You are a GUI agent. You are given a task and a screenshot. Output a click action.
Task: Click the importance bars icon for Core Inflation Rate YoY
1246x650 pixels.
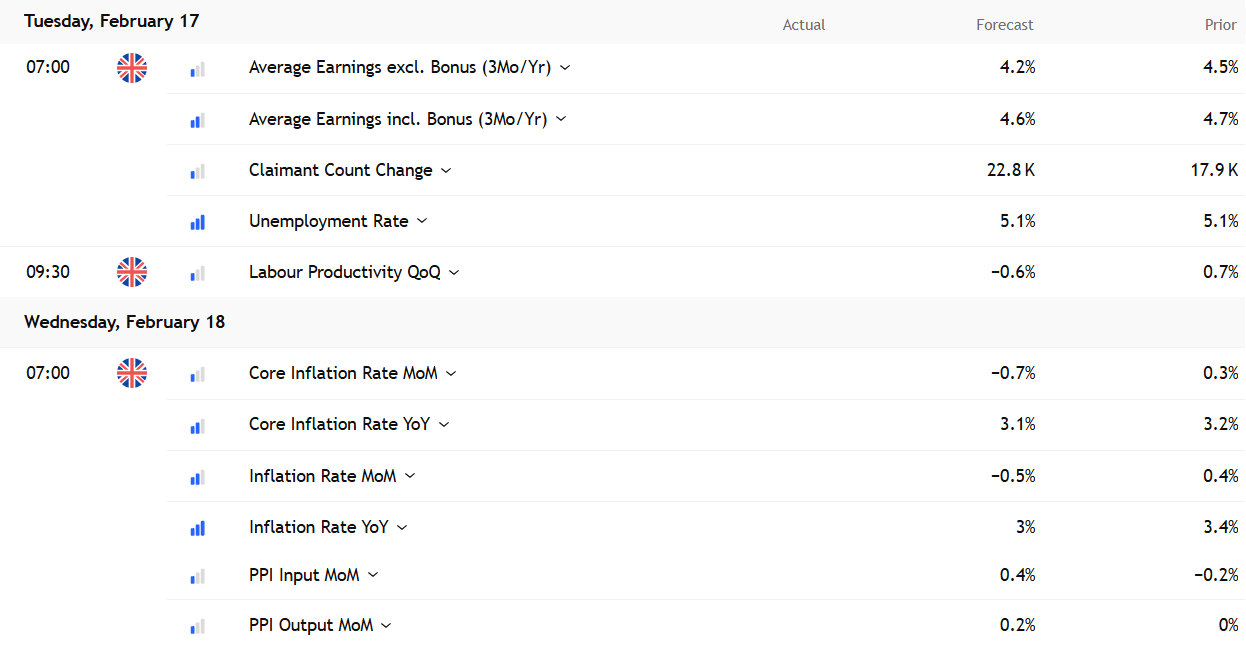pyautogui.click(x=198, y=426)
